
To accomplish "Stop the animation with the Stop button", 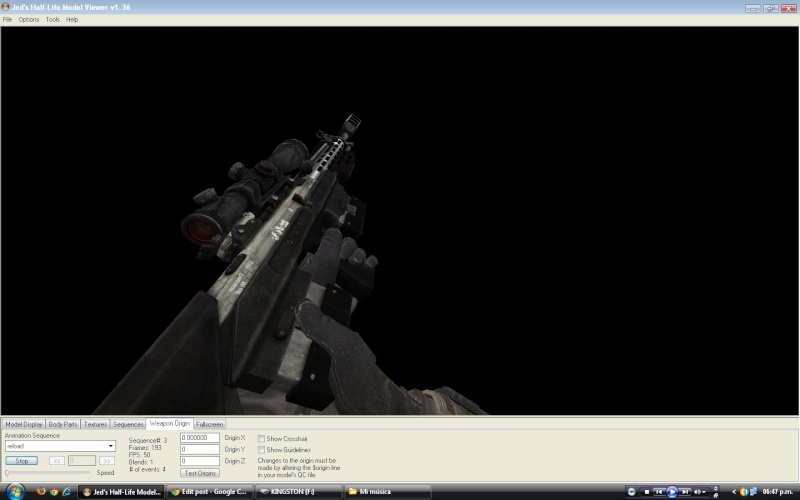I will click(x=21, y=461).
